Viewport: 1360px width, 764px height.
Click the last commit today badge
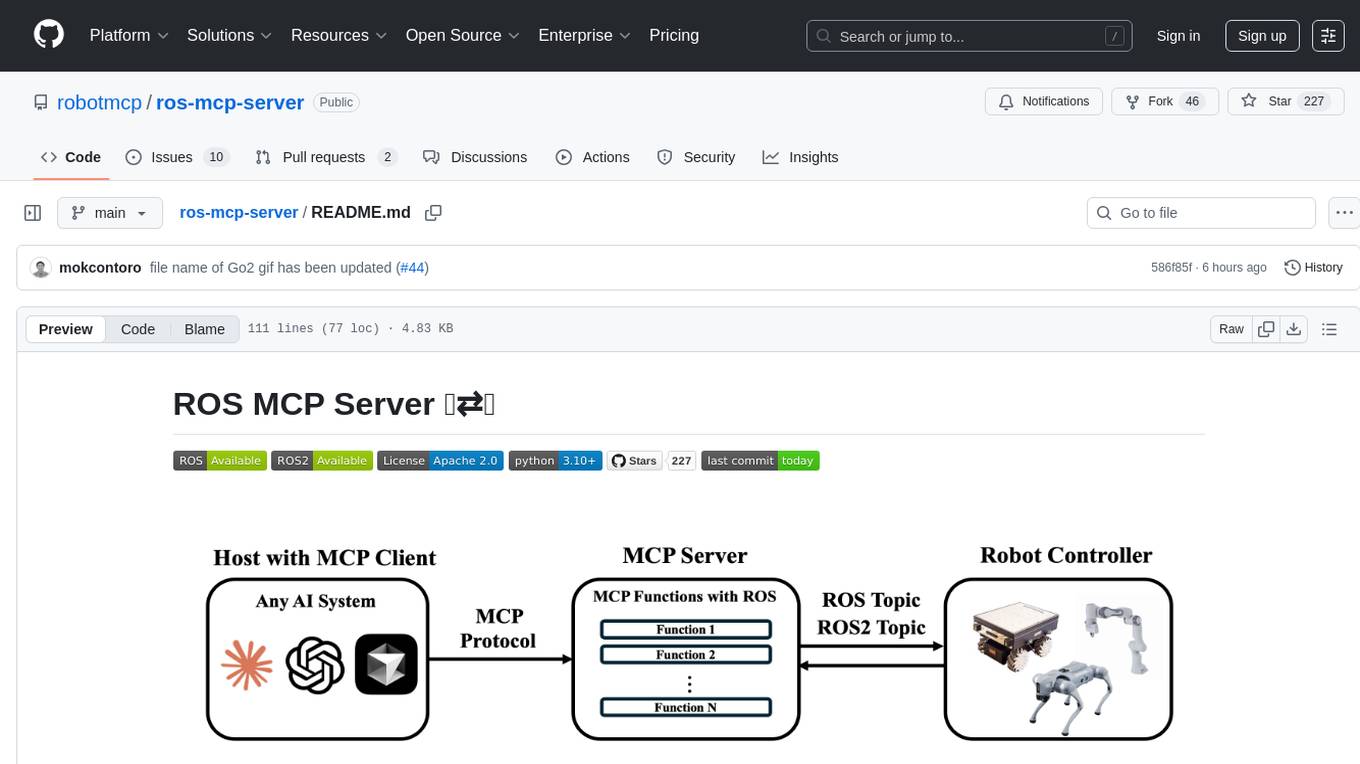click(760, 461)
